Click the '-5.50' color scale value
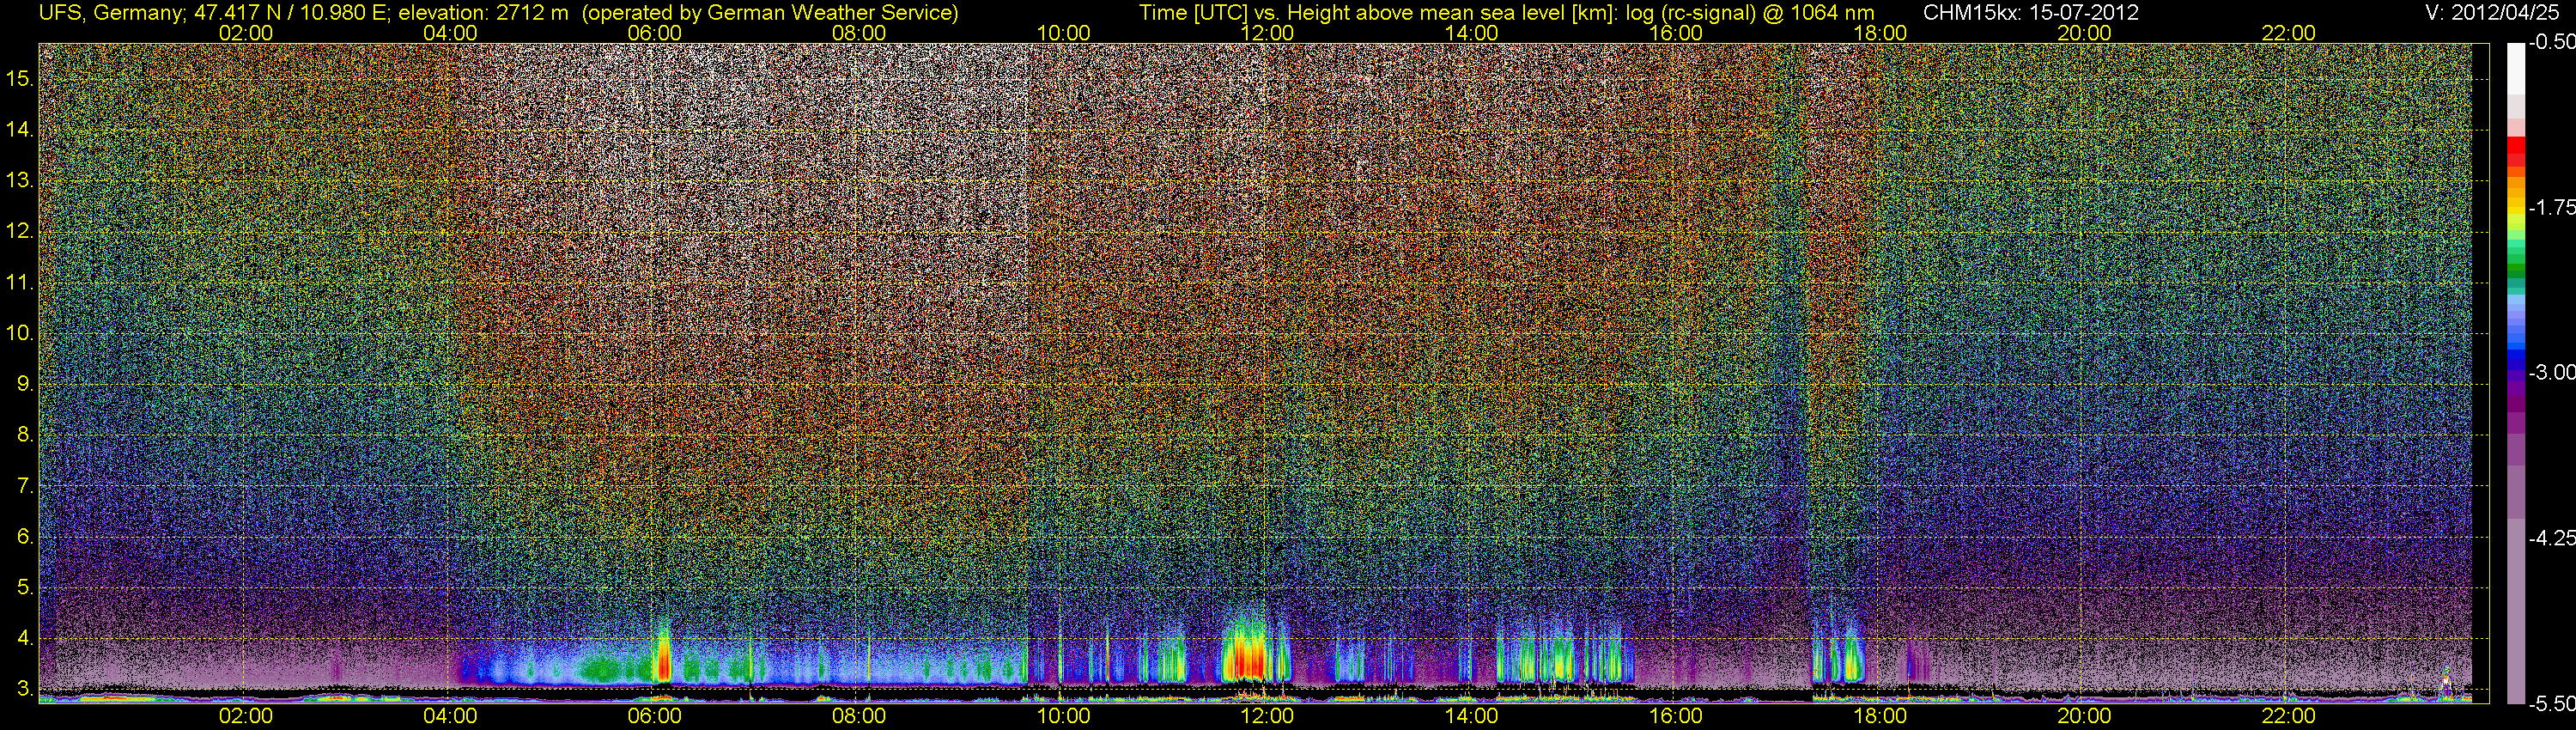This screenshot has height=730, width=2576. point(2551,703)
